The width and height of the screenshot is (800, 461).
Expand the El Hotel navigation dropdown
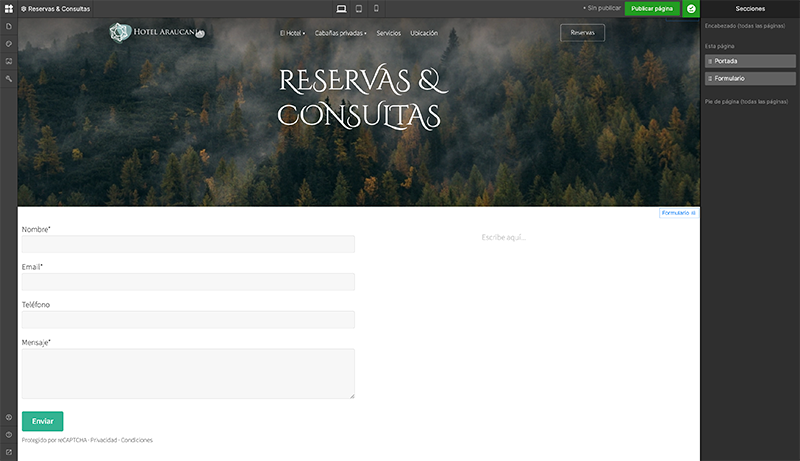click(x=292, y=33)
